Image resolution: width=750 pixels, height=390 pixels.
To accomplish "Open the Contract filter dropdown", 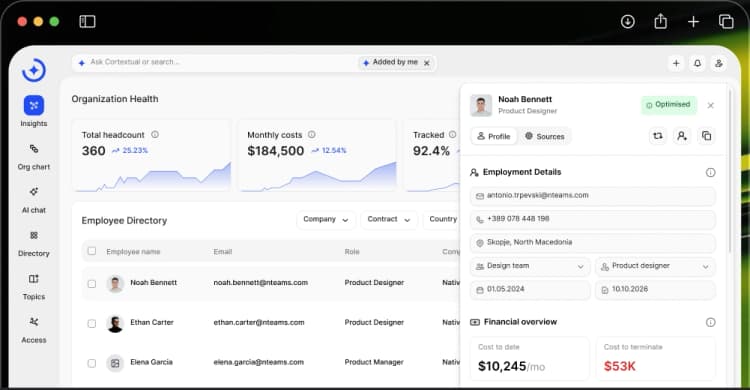I will [x=389, y=219].
